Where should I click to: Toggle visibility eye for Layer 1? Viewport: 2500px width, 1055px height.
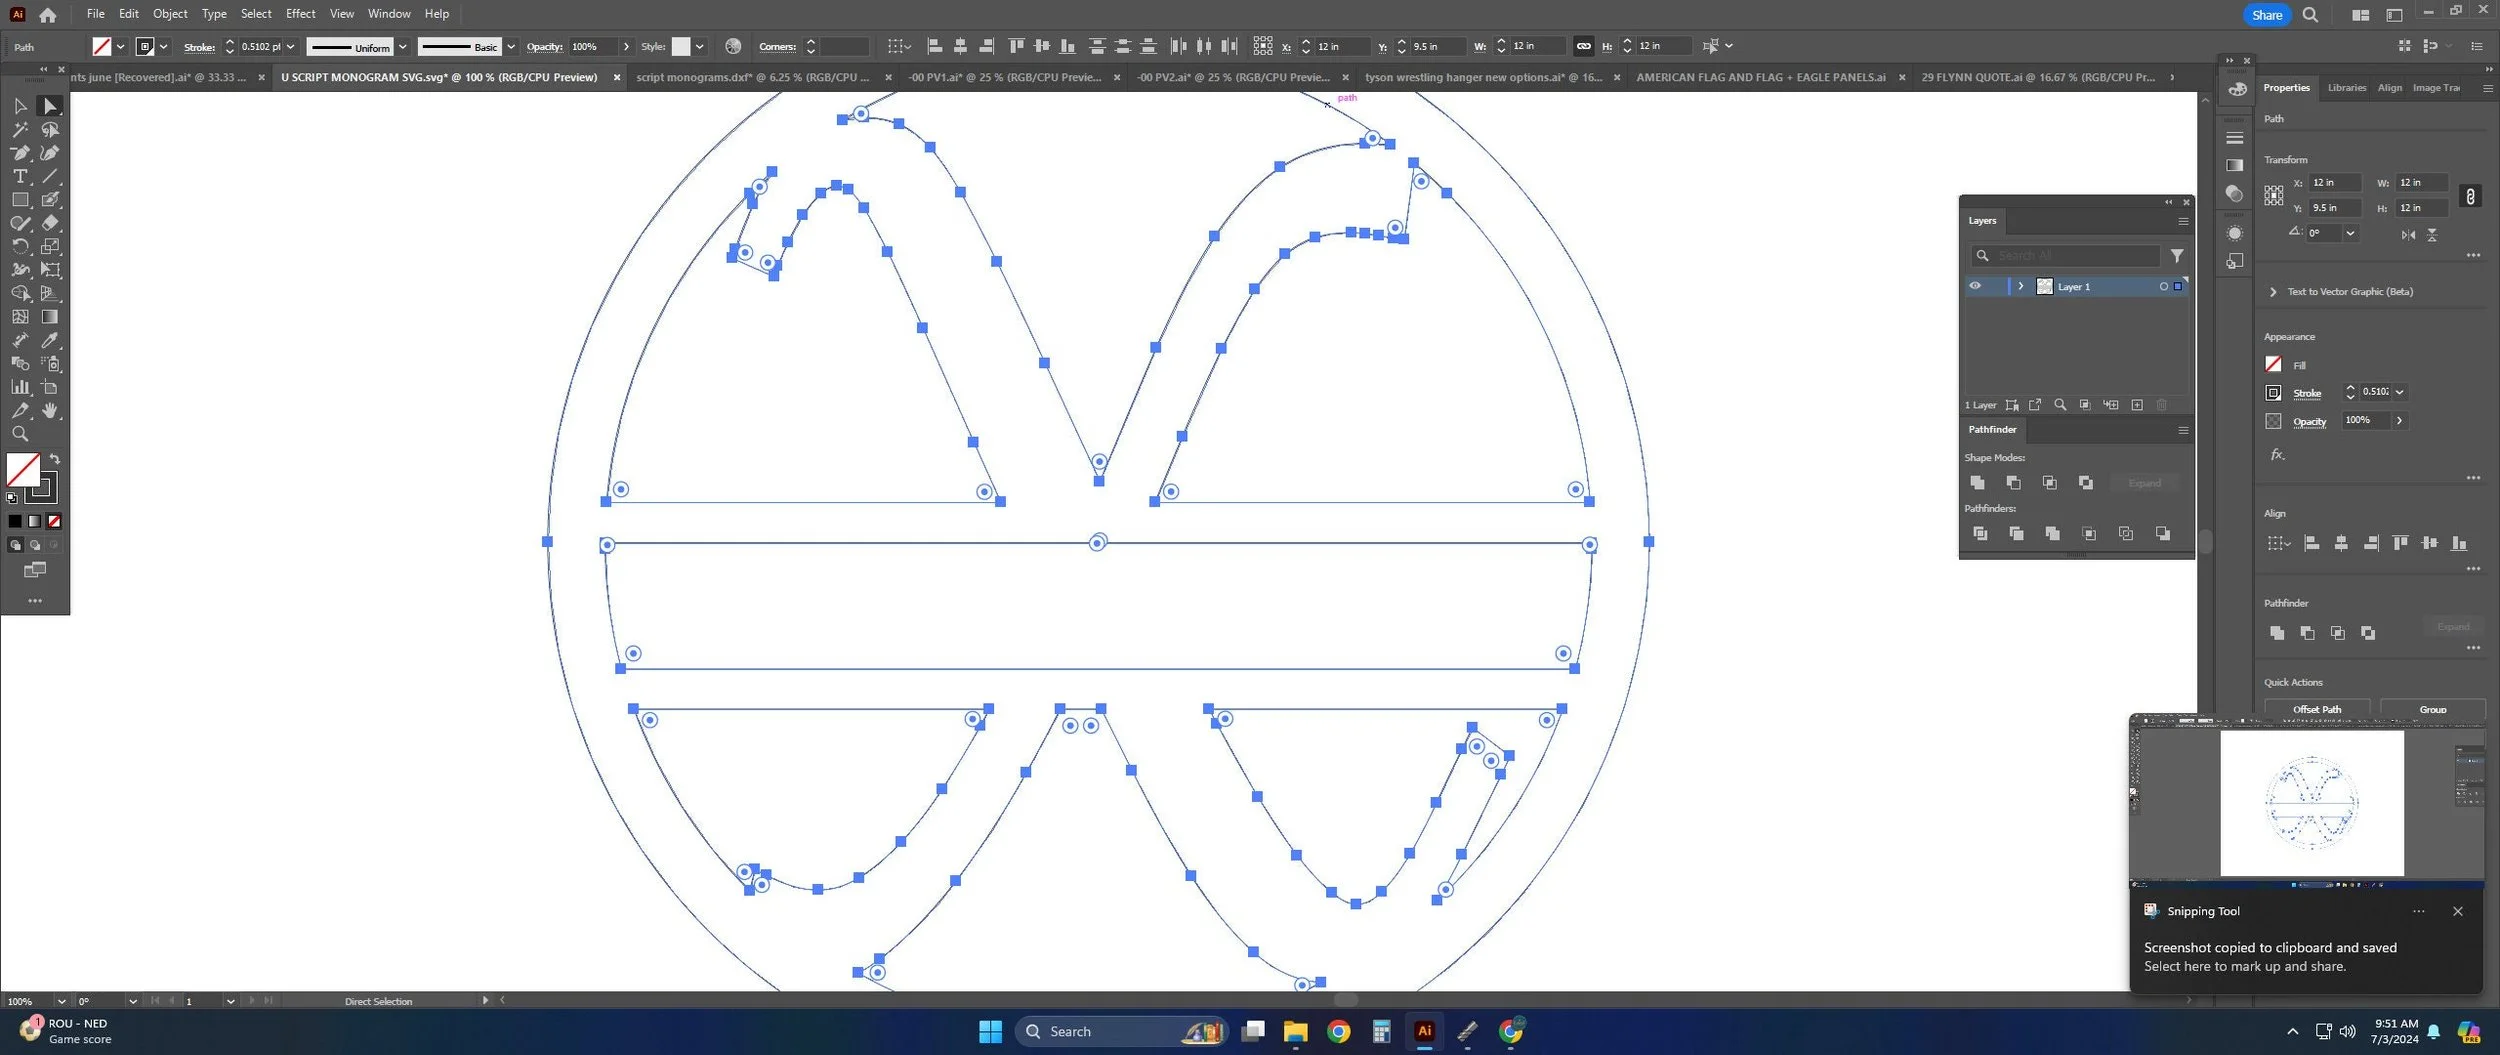[x=1975, y=286]
